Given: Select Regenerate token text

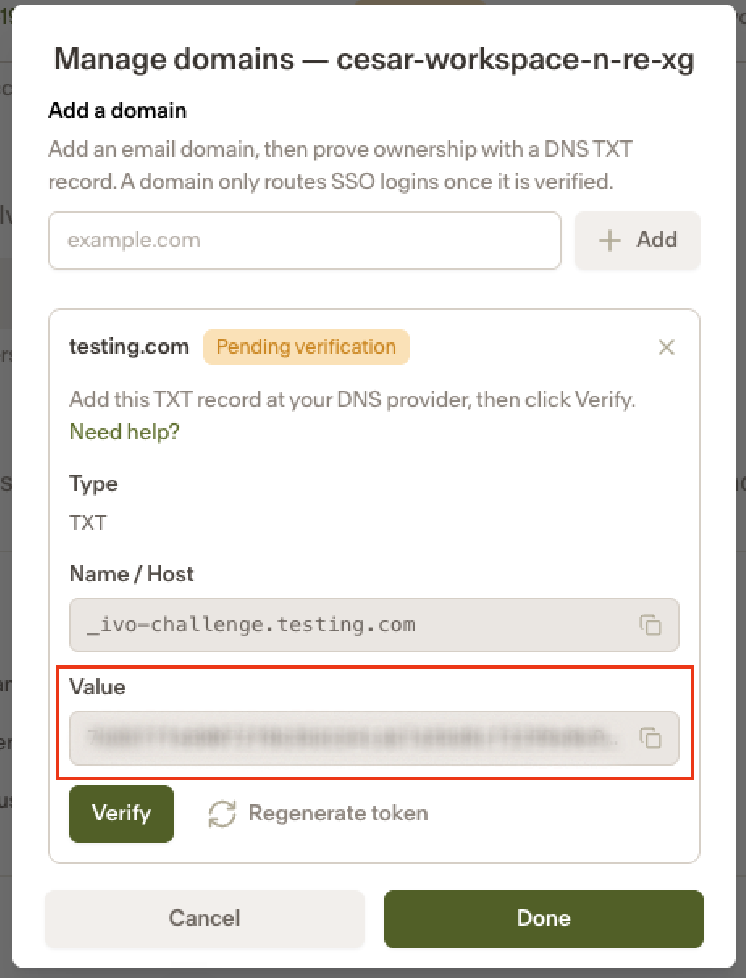Looking at the screenshot, I should (338, 813).
